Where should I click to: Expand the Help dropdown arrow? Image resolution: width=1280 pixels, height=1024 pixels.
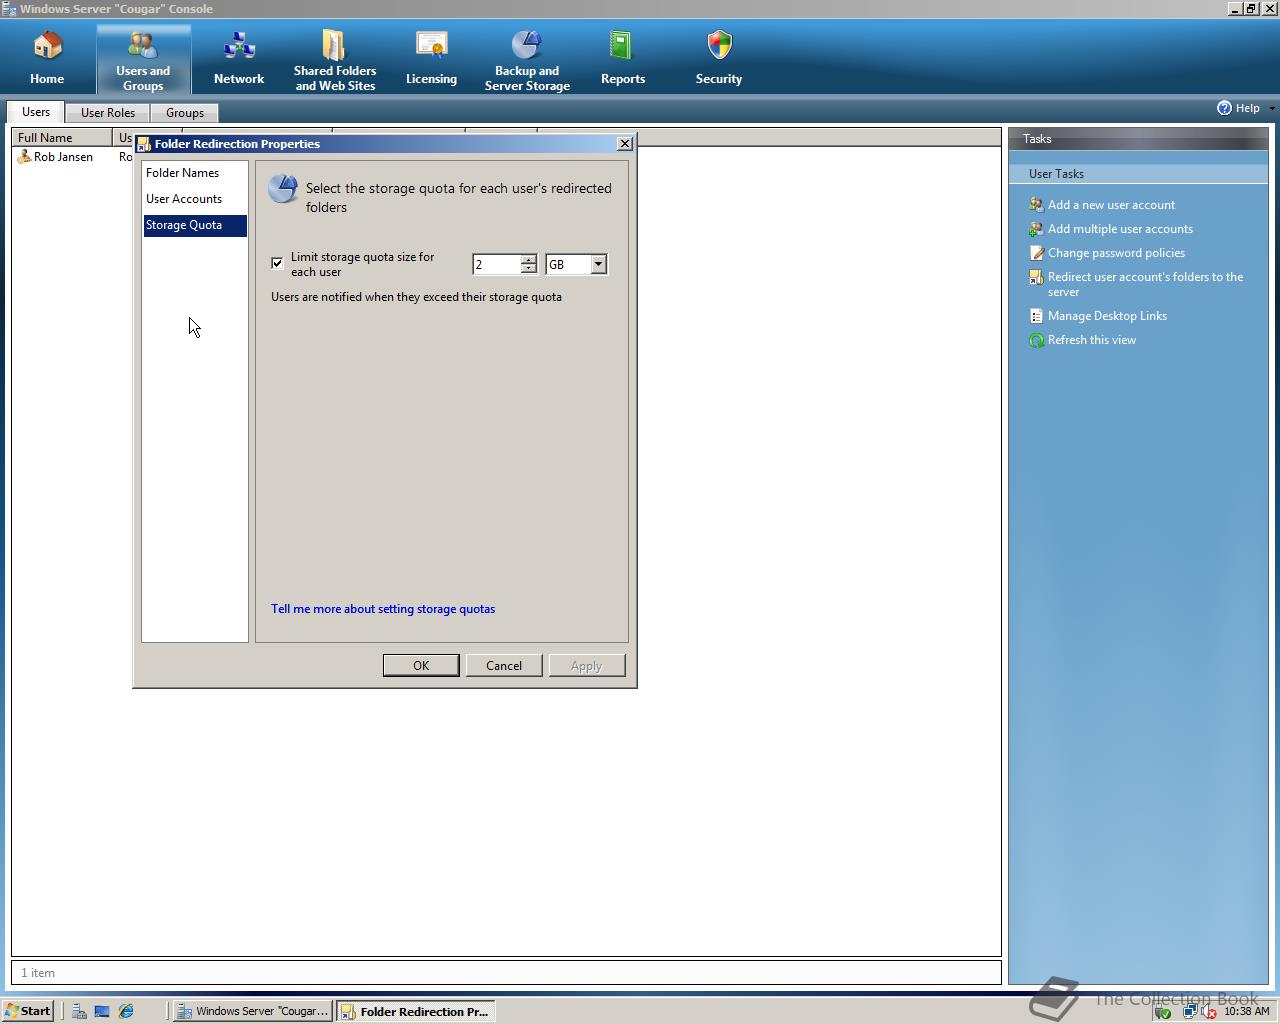pyautogui.click(x=1271, y=108)
